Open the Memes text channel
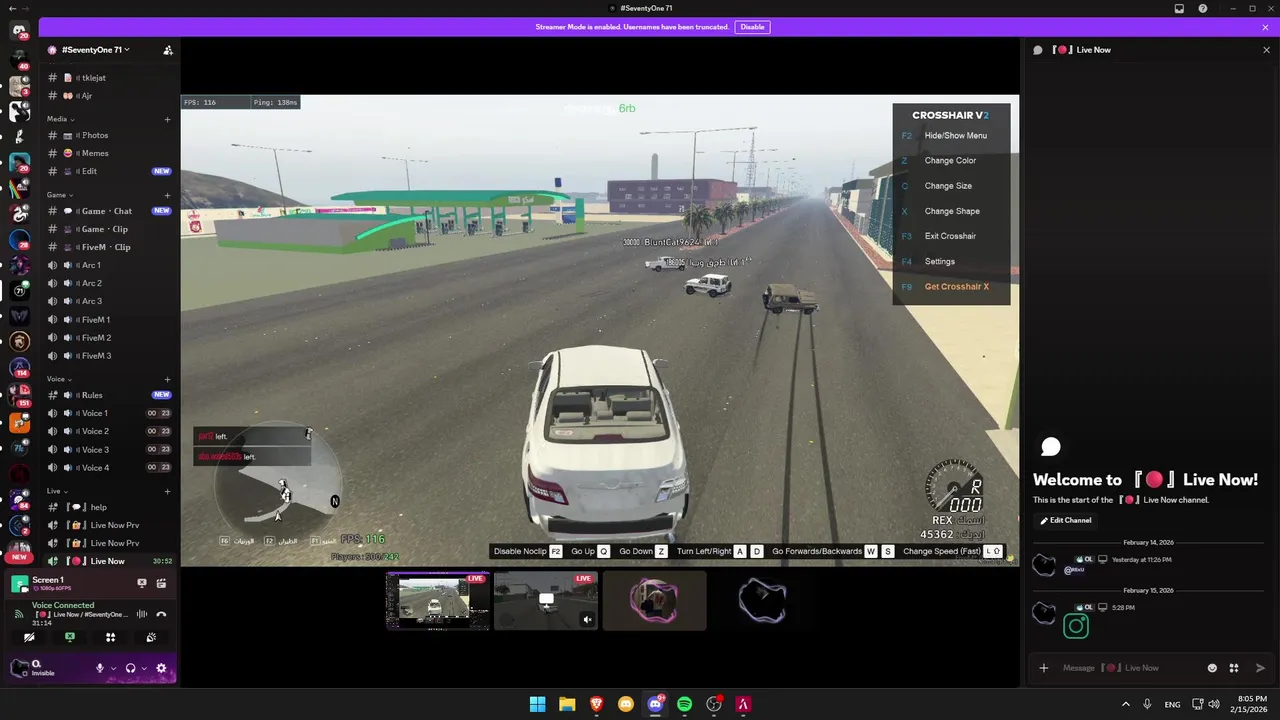Viewport: 1280px width, 720px height. coord(109,153)
